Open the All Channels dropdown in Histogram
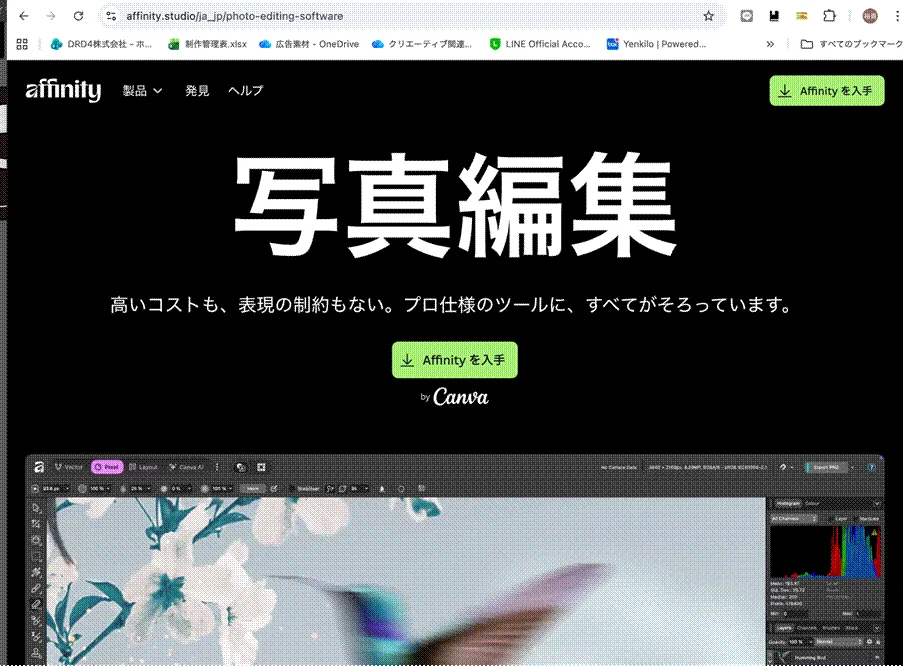This screenshot has width=903, height=666. pos(794,518)
